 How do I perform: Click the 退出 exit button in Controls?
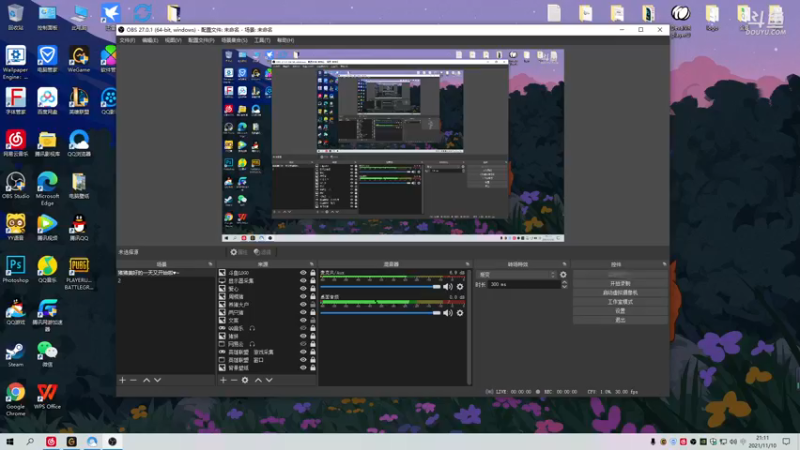620,320
